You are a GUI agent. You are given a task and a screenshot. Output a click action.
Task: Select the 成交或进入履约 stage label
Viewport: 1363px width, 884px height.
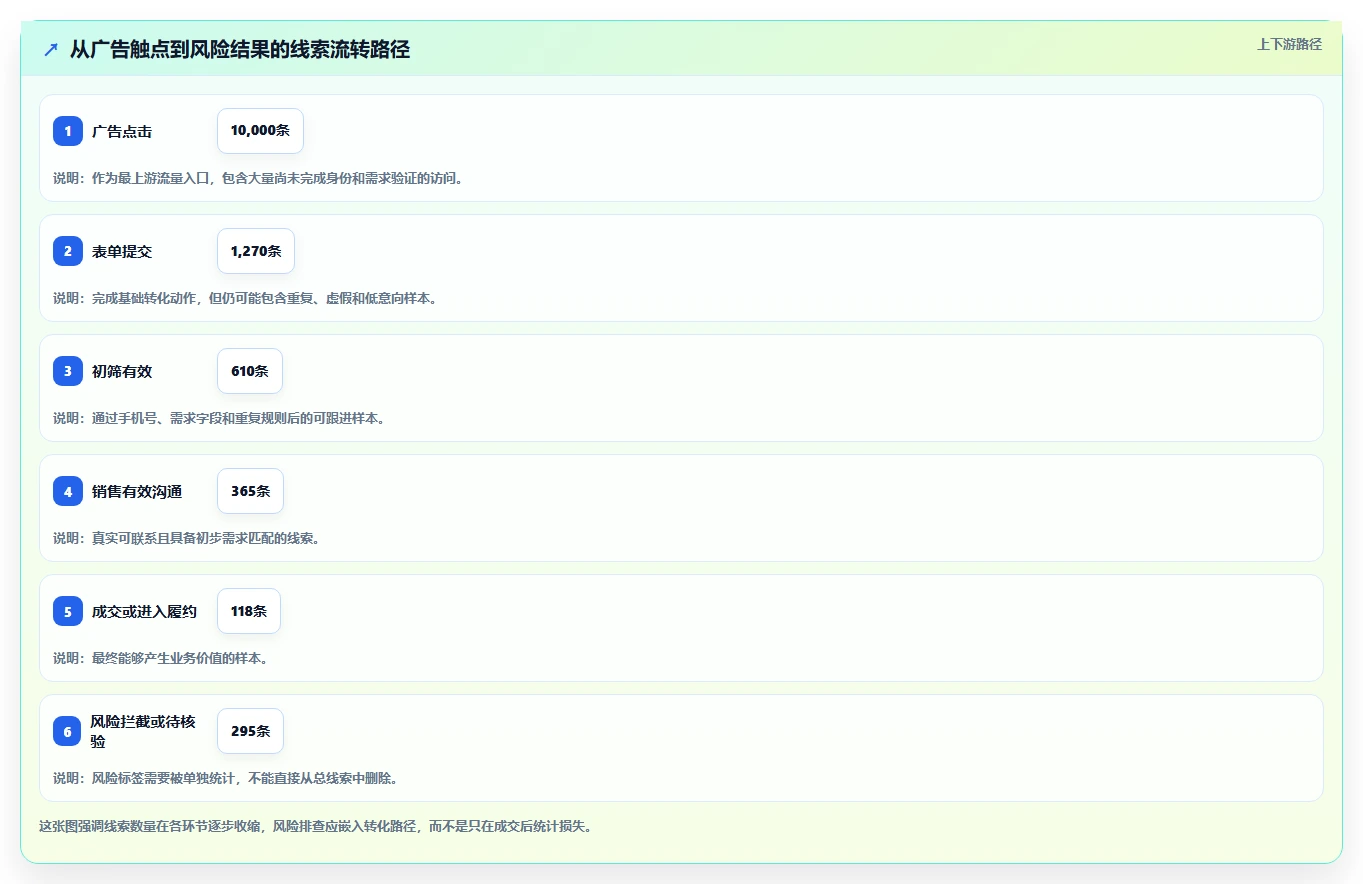pyautogui.click(x=144, y=611)
